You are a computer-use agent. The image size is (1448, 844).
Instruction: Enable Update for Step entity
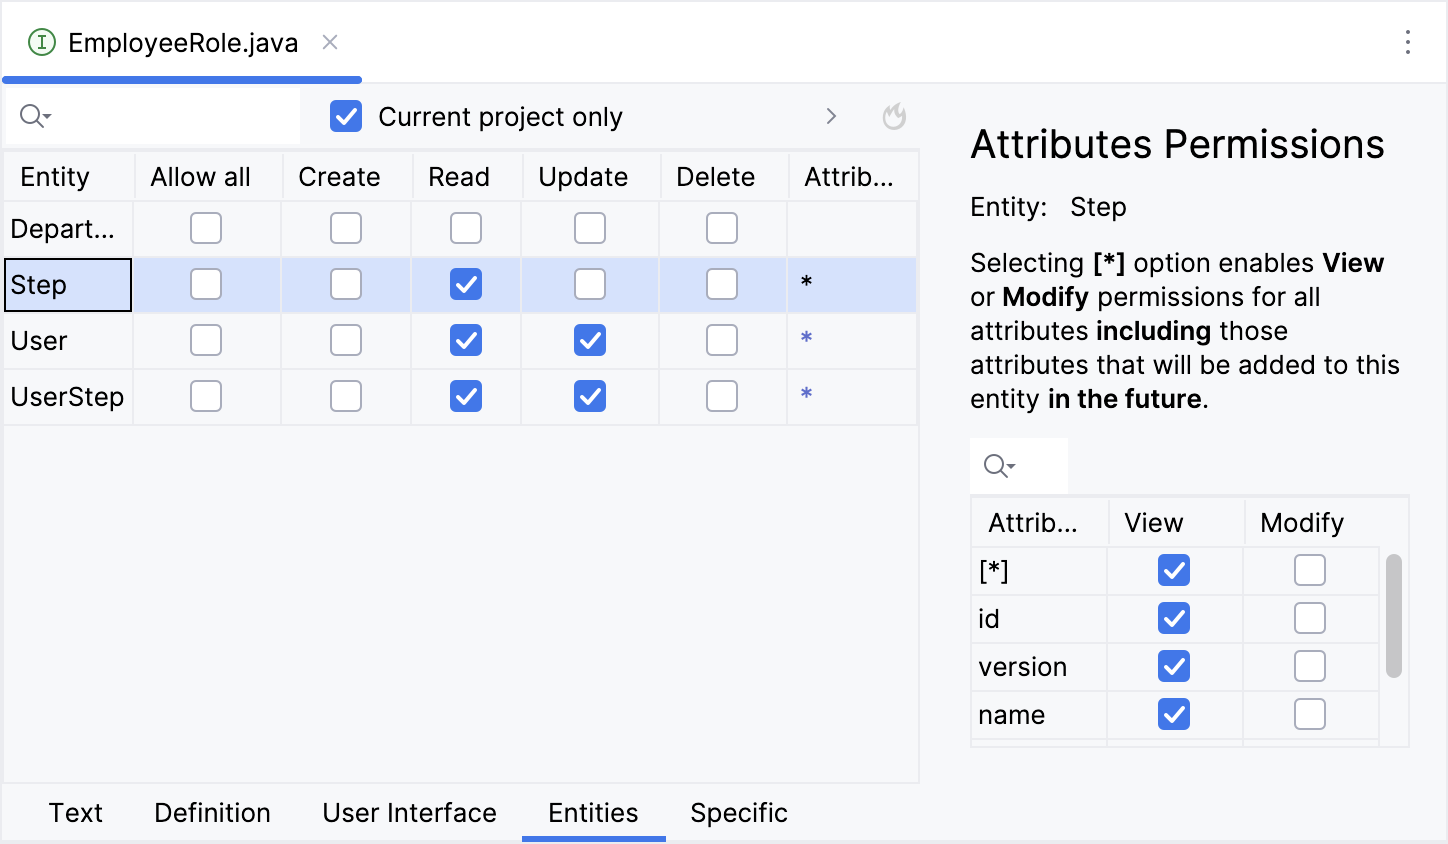tap(590, 284)
